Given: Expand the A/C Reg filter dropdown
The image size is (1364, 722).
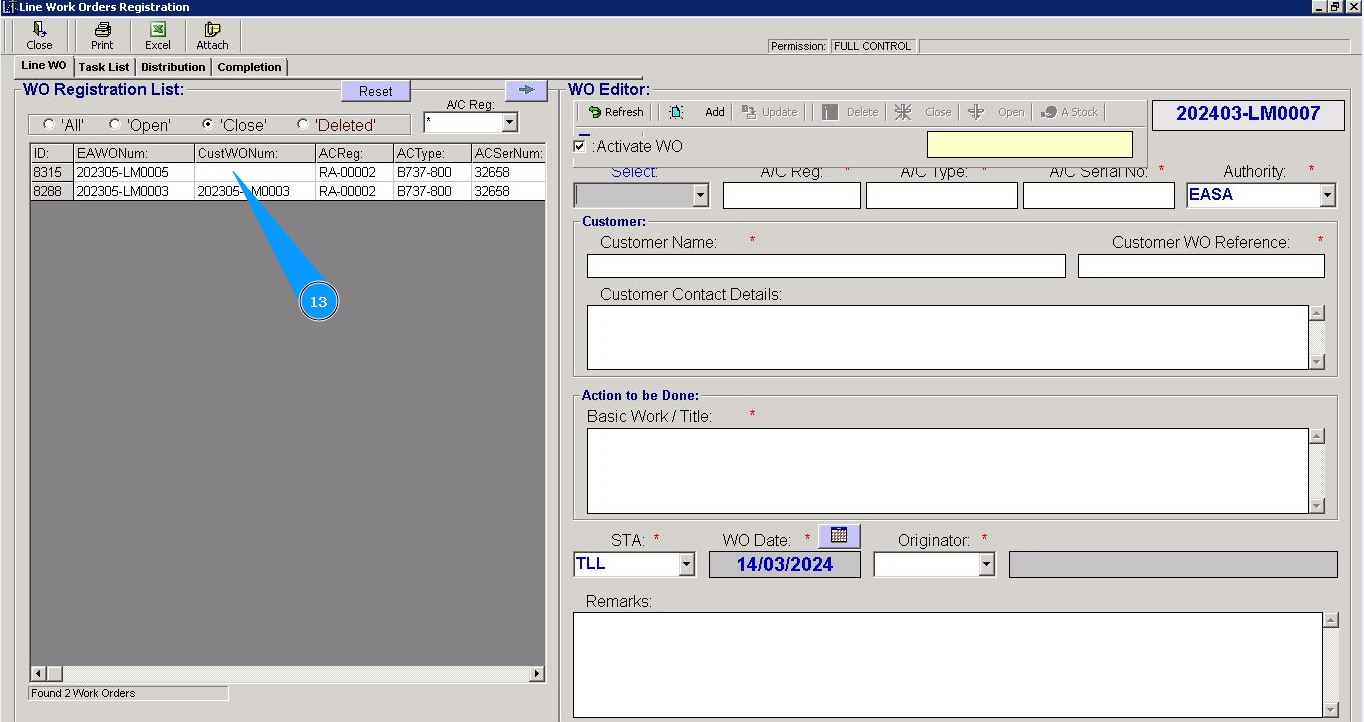Looking at the screenshot, I should coord(509,123).
